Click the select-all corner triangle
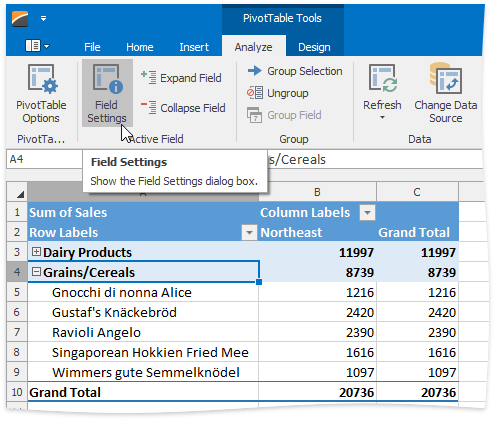This screenshot has width=496, height=421. point(20,194)
